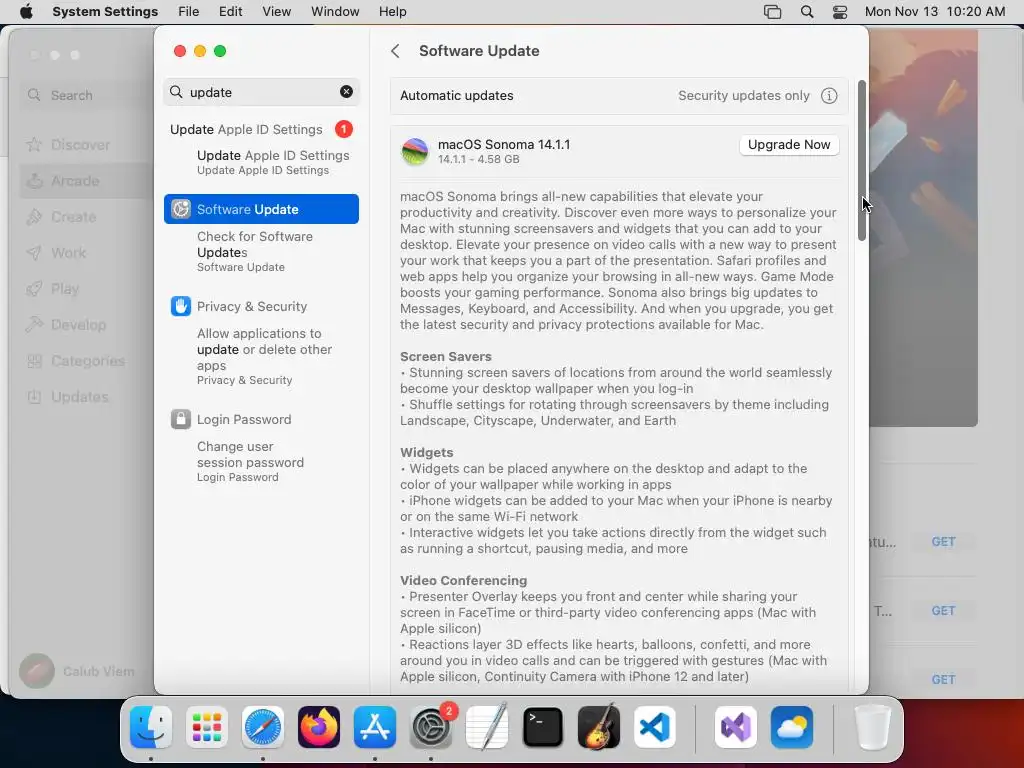
Task: Click Search field in App Store window
Action: tap(85, 95)
